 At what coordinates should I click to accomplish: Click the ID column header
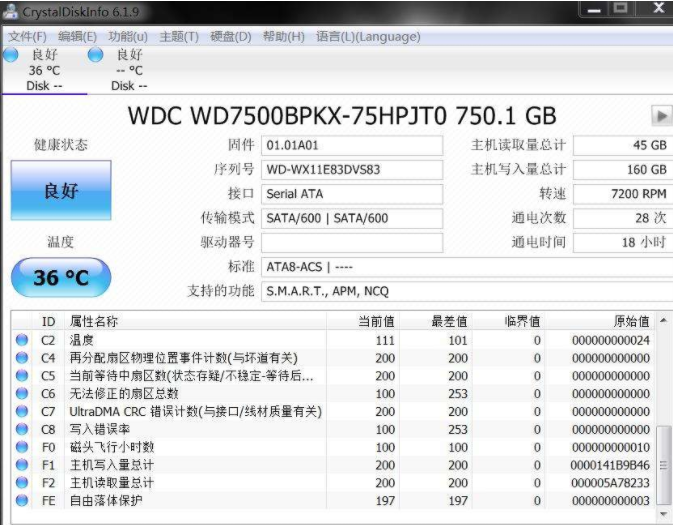(48, 321)
